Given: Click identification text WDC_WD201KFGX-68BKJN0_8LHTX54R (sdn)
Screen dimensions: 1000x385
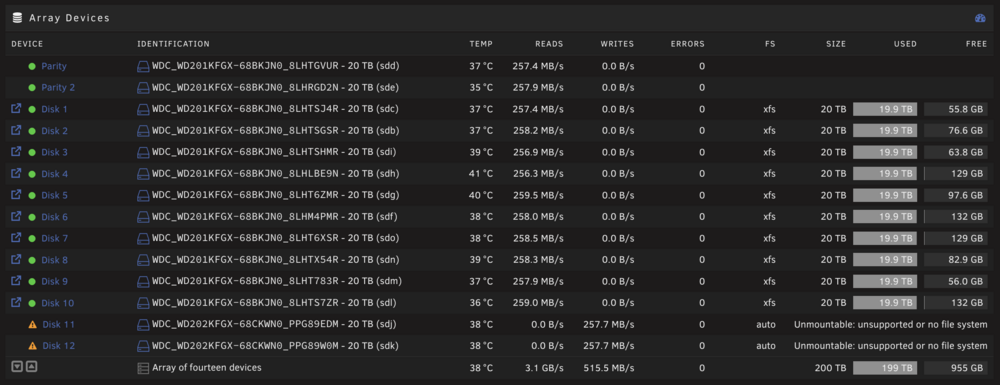Looking at the screenshot, I should click(x=276, y=259).
